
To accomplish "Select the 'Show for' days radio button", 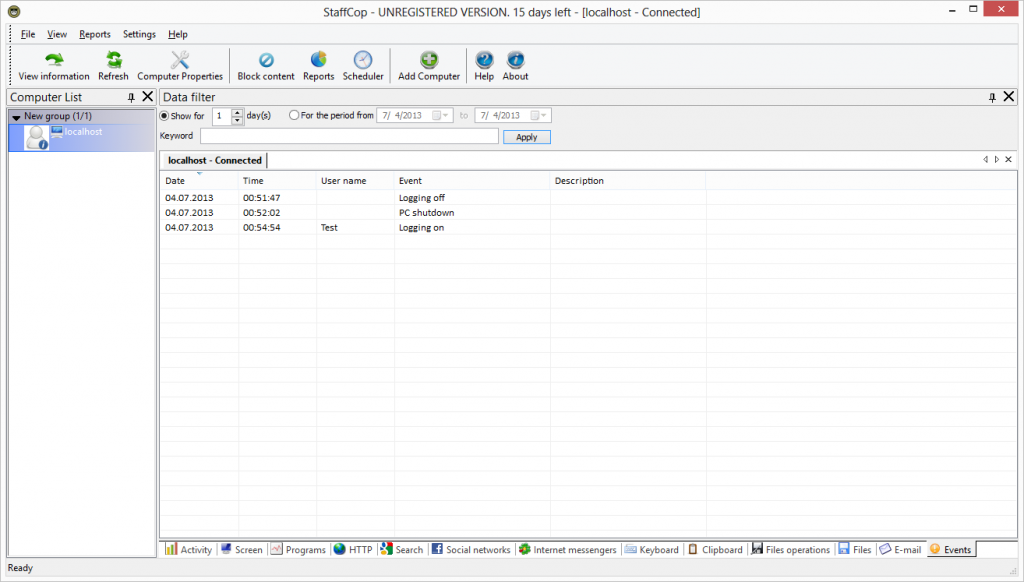I will click(x=165, y=116).
